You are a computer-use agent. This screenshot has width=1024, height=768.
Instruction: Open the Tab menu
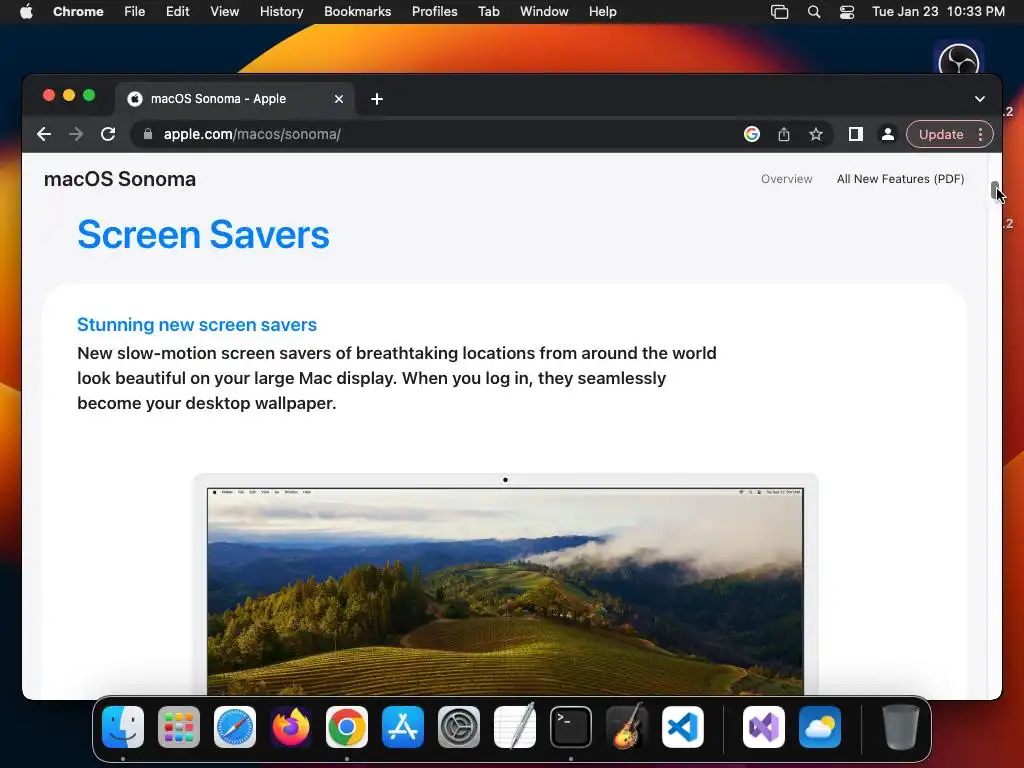pos(488,12)
